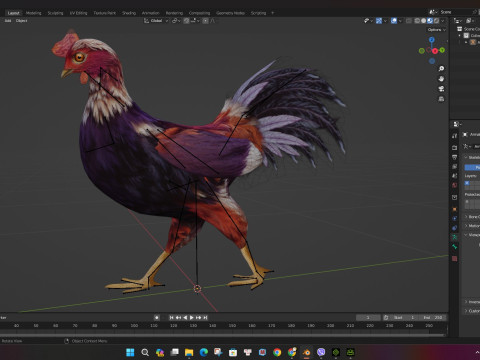
Task: Open the Object menu in viewport header
Action: pos(21,21)
